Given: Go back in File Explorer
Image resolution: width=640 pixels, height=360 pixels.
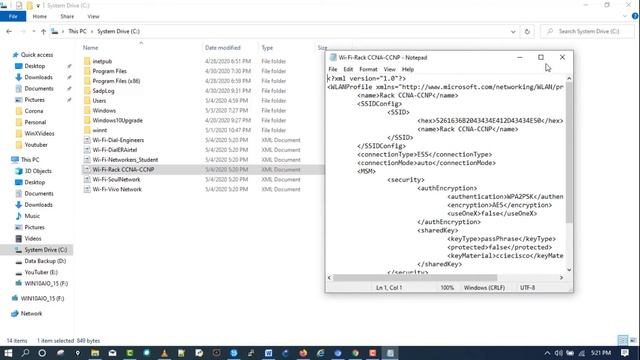Looking at the screenshot, I should click(9, 31).
